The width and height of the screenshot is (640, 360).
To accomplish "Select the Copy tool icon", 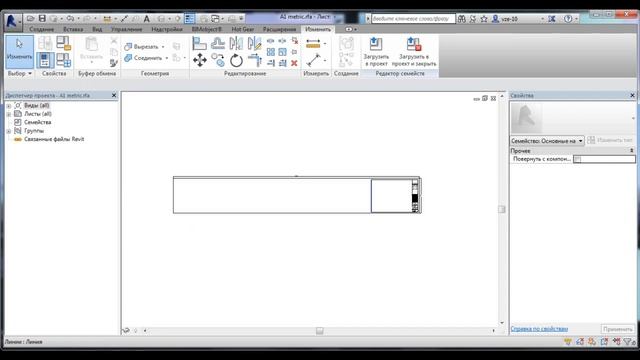I will (x=218, y=60).
